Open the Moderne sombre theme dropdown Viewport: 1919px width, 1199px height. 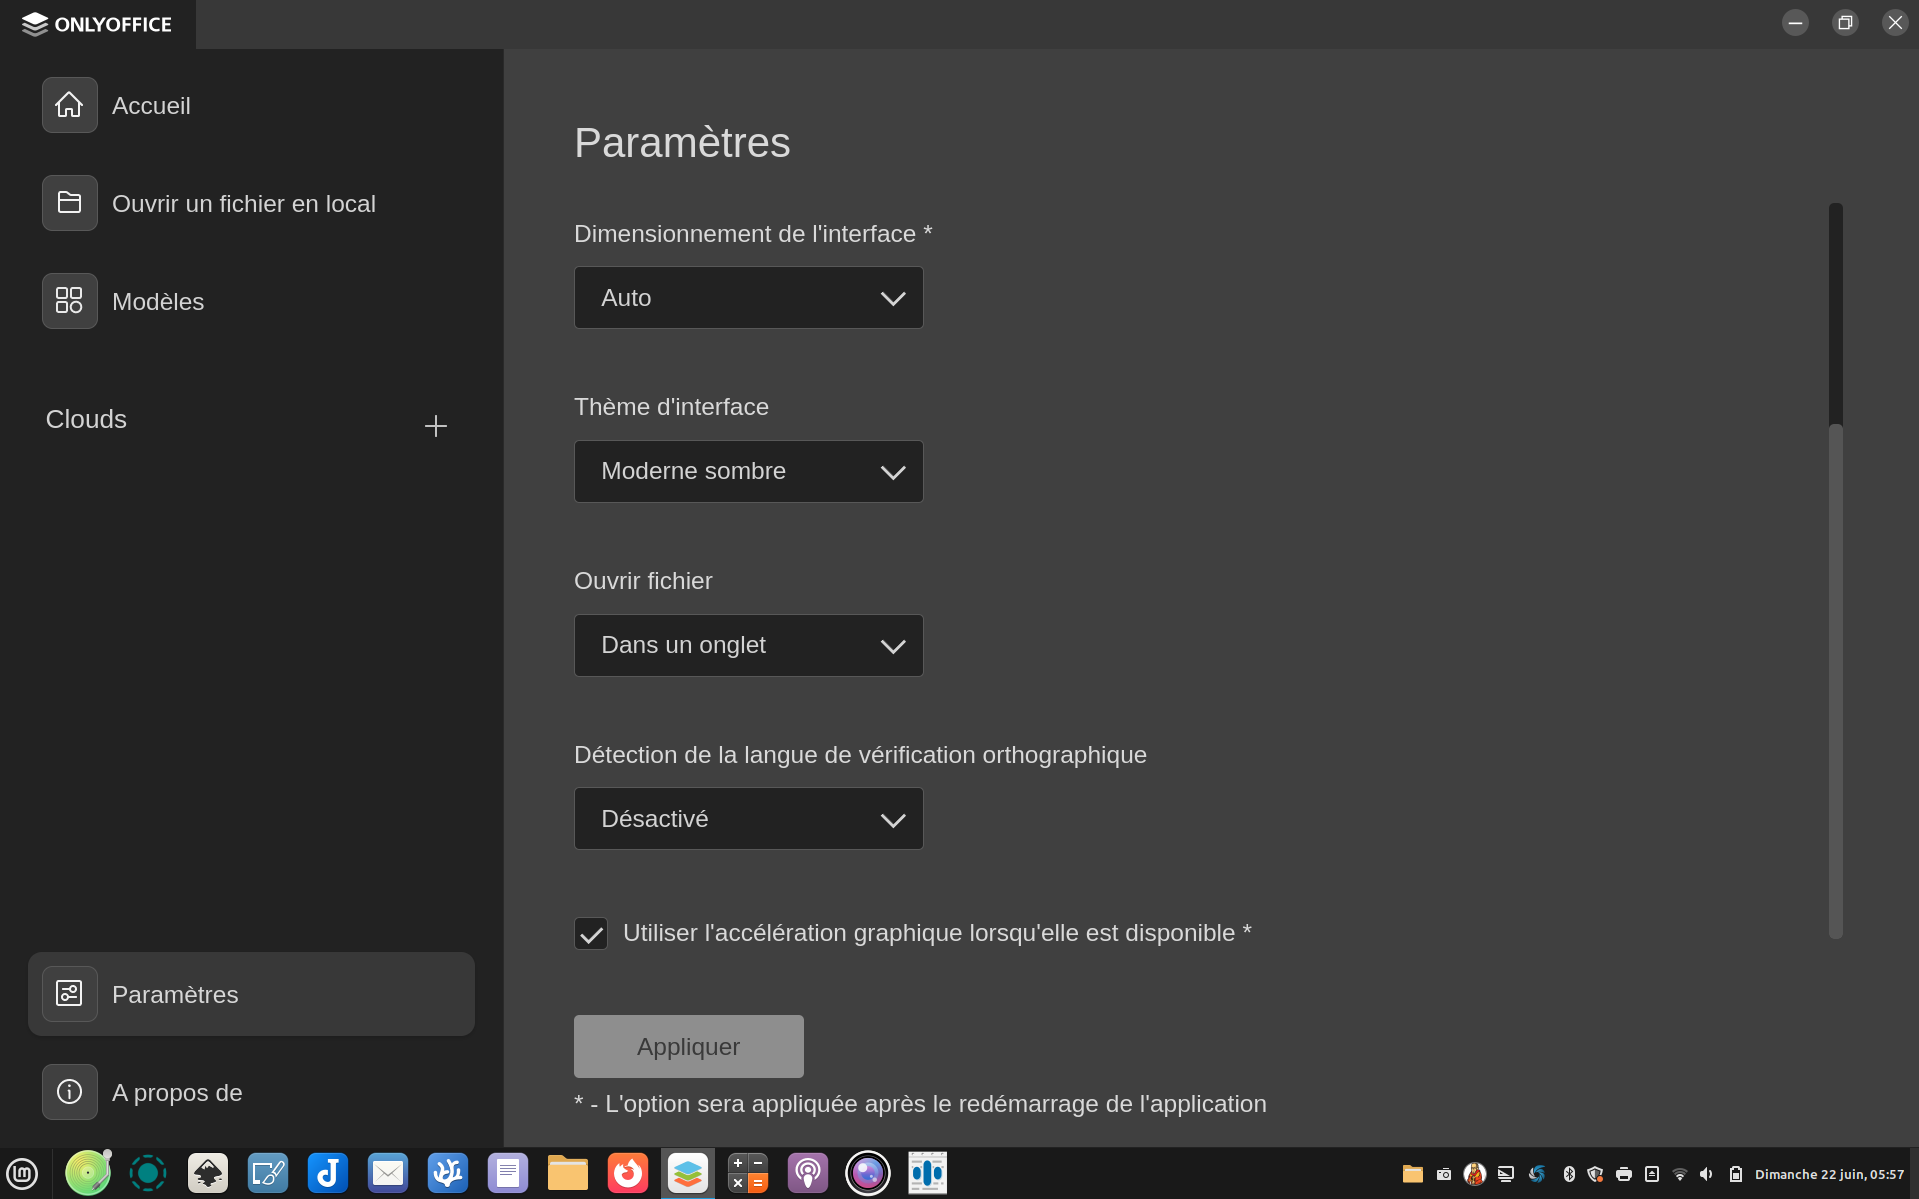[x=748, y=472]
